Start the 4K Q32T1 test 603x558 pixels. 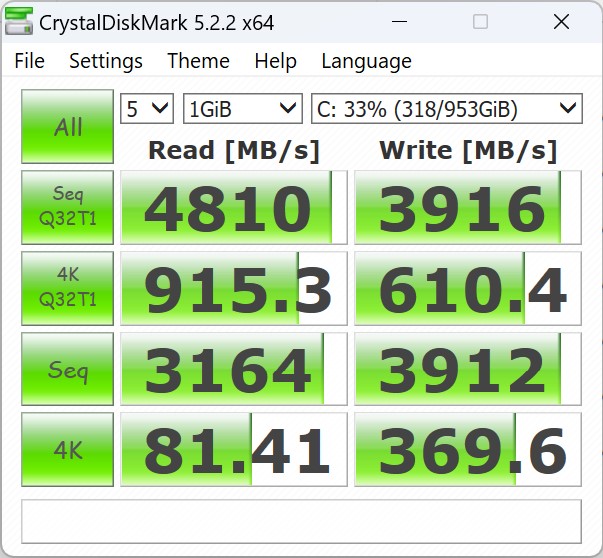[67, 288]
